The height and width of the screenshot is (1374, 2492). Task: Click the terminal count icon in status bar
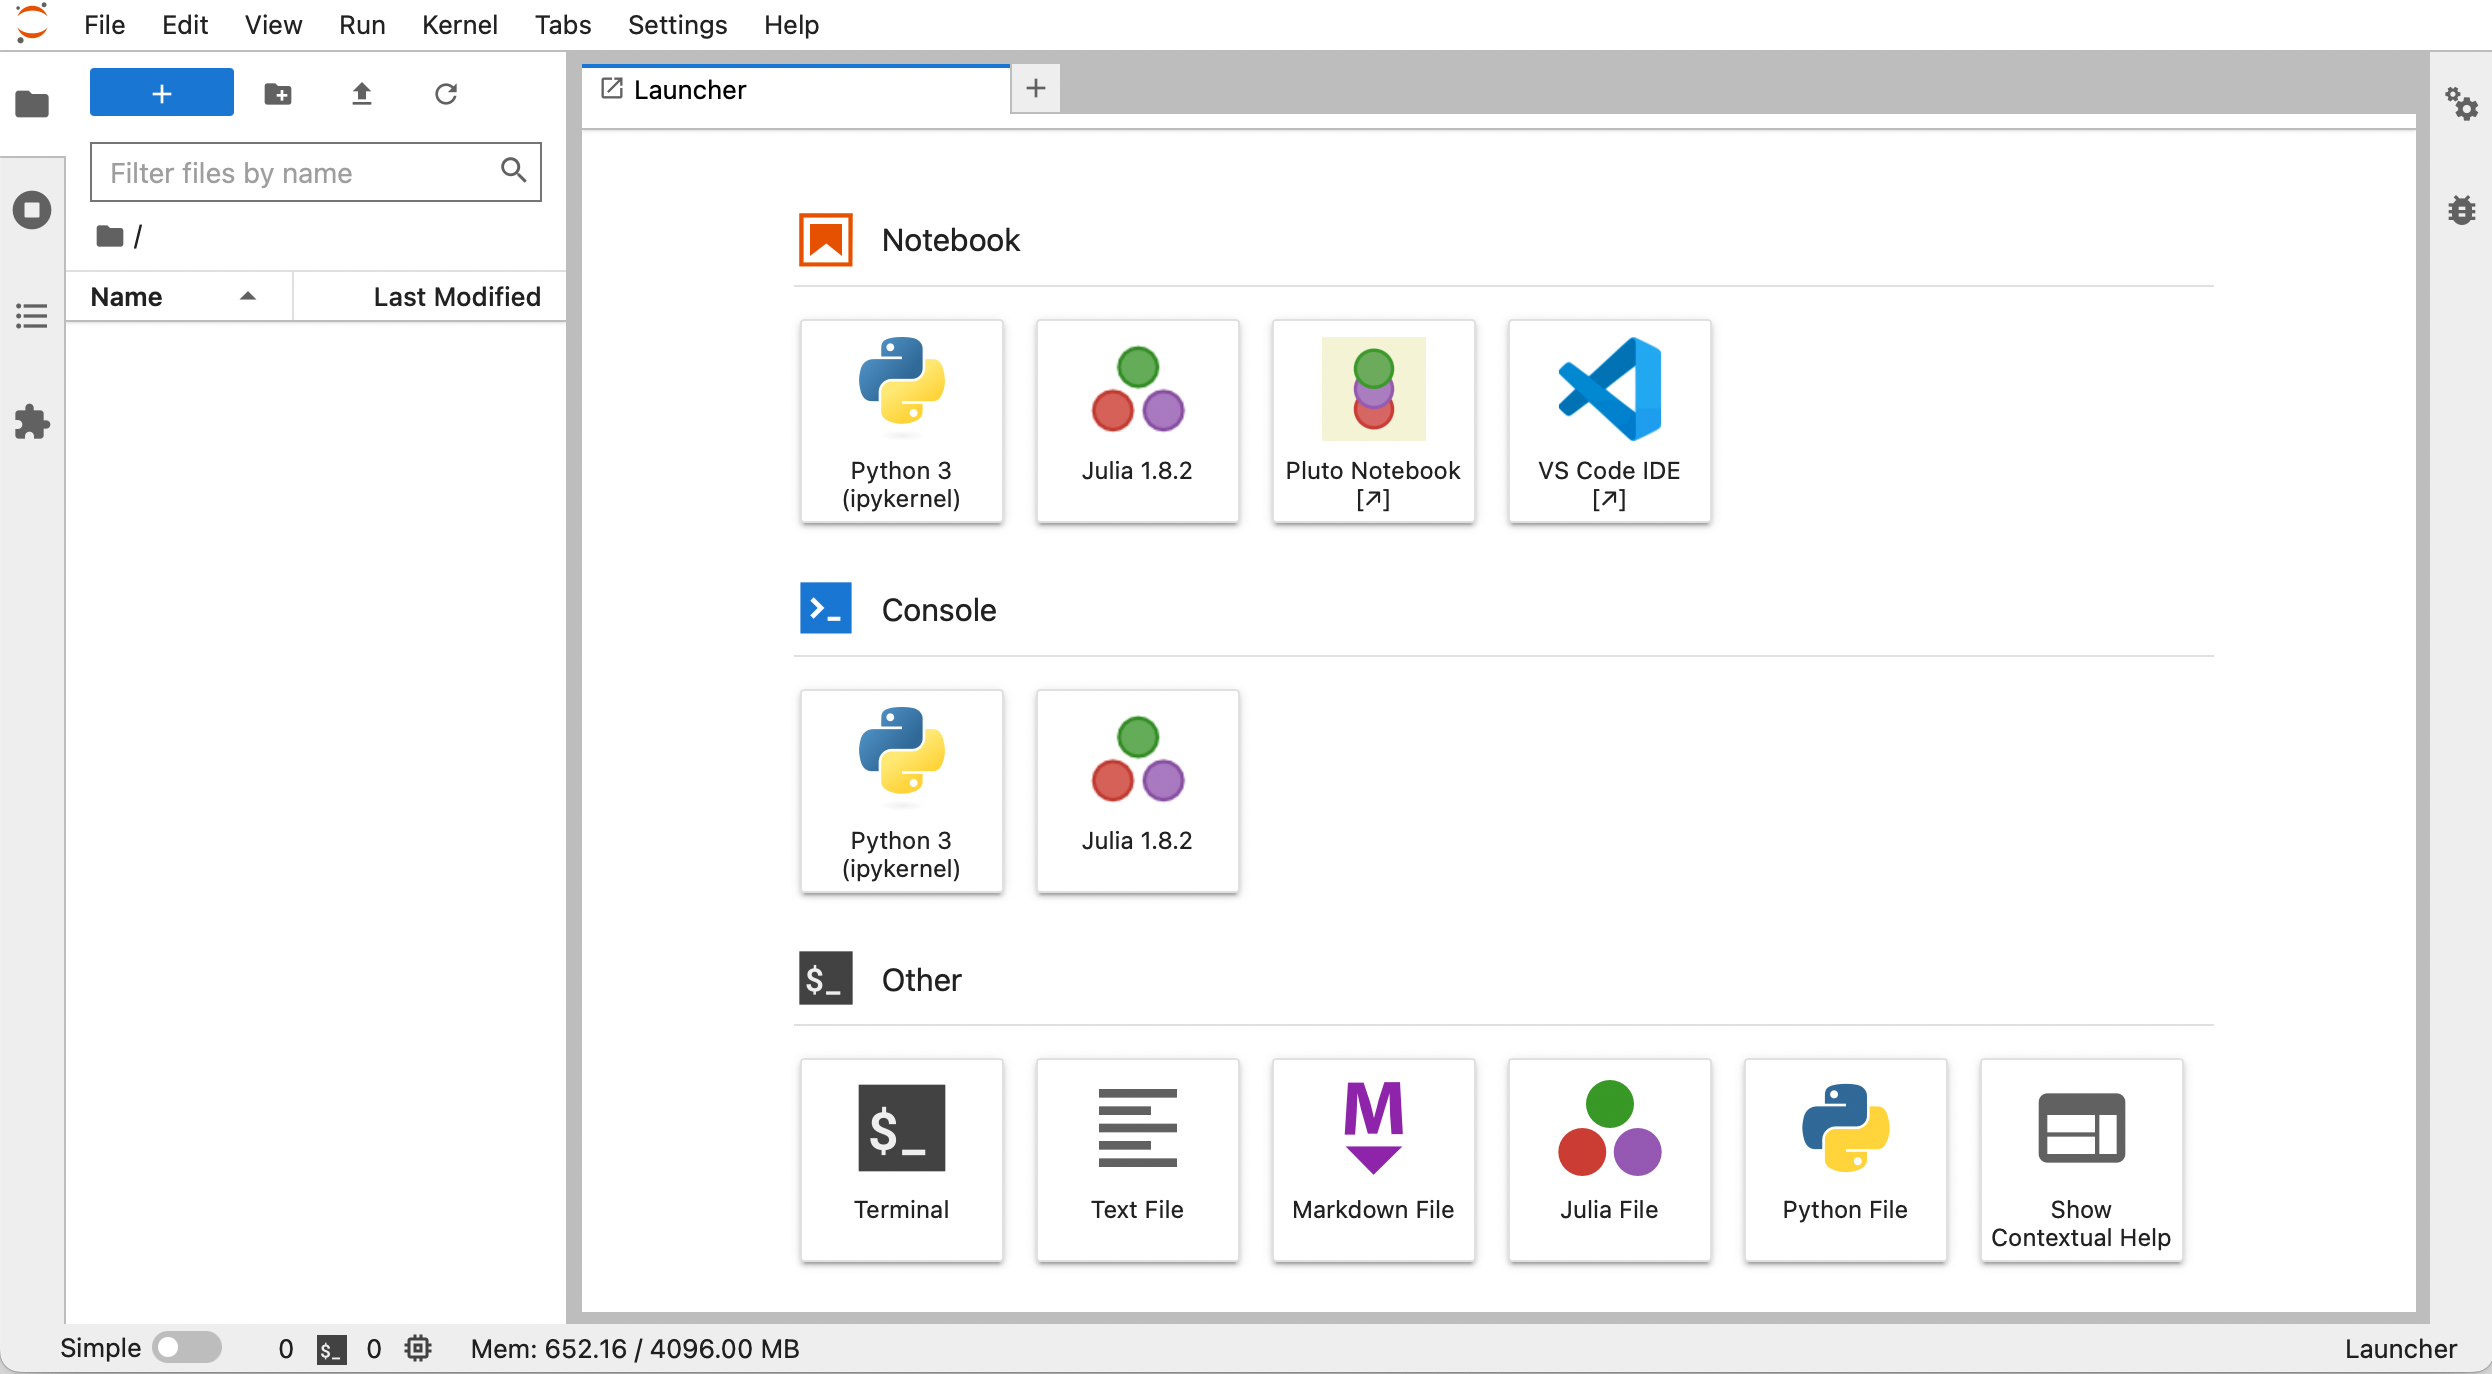click(331, 1349)
